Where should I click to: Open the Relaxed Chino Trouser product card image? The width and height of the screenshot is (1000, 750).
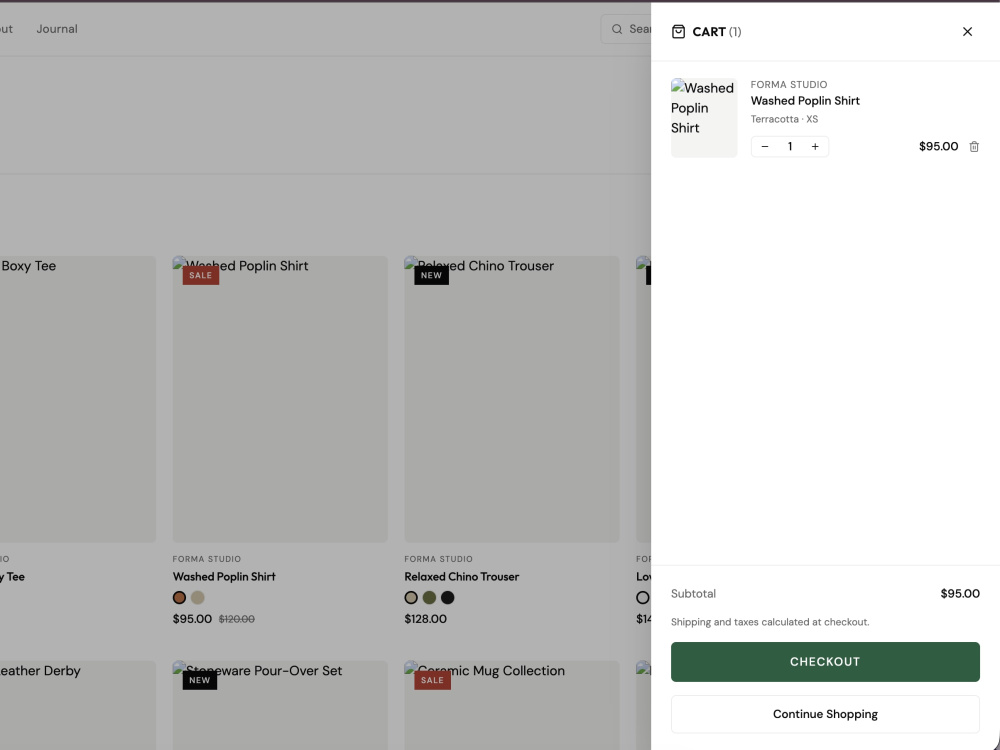tap(511, 399)
